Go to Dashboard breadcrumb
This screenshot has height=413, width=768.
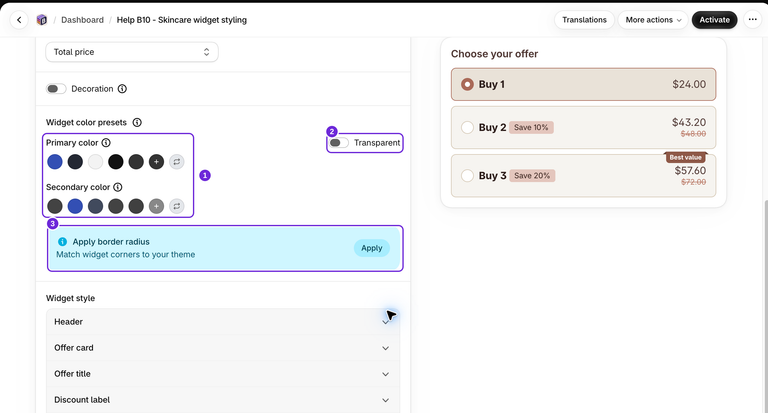(x=82, y=20)
